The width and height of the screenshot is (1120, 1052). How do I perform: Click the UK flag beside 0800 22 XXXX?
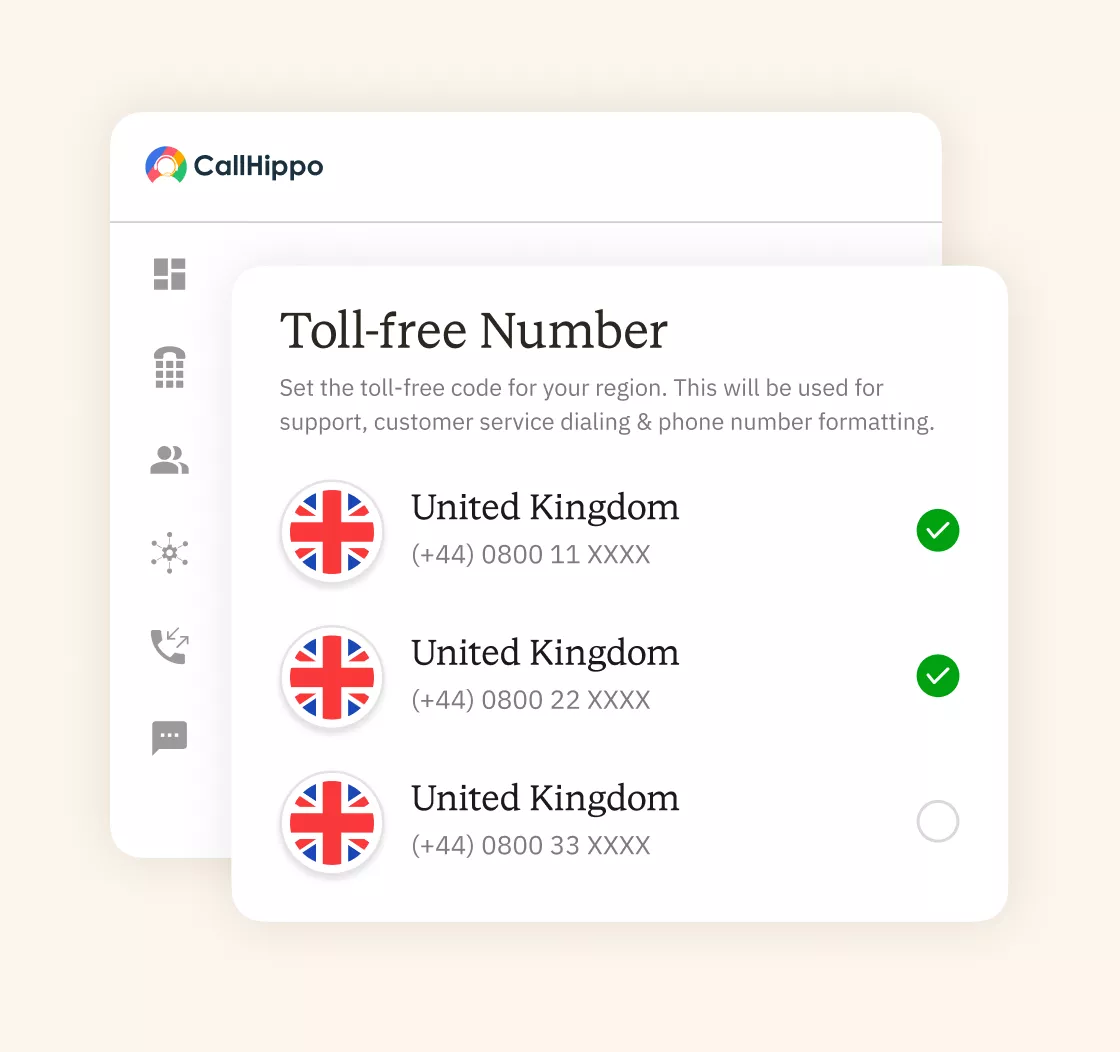[x=332, y=677]
